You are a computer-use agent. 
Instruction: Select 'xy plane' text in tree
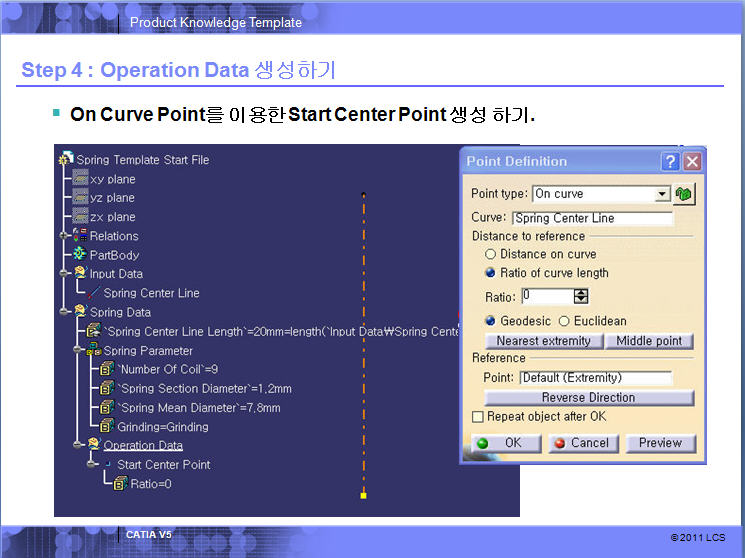pyautogui.click(x=113, y=179)
